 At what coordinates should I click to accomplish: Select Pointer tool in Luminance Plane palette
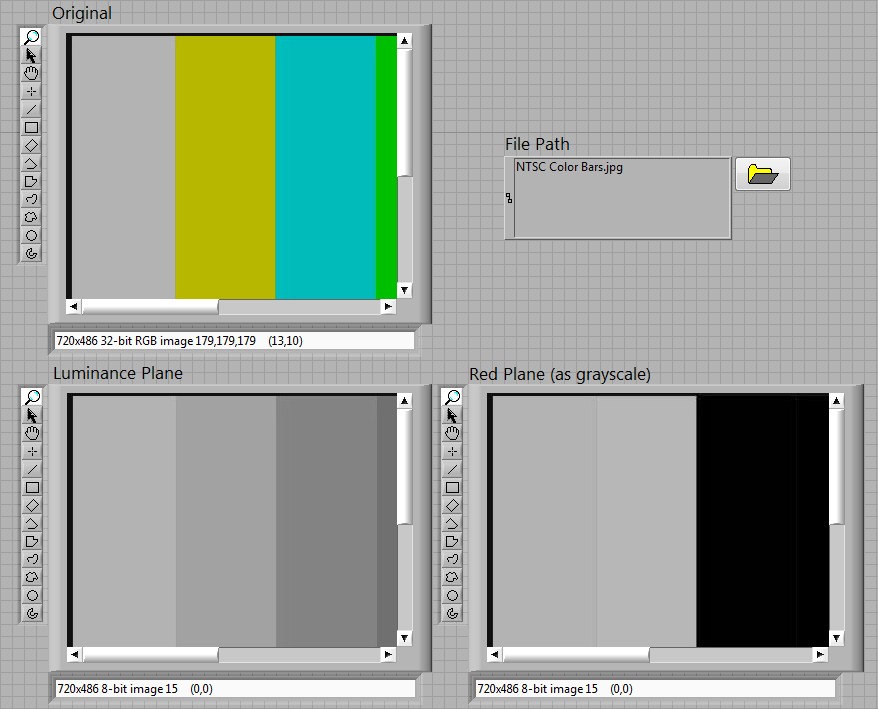pos(32,416)
